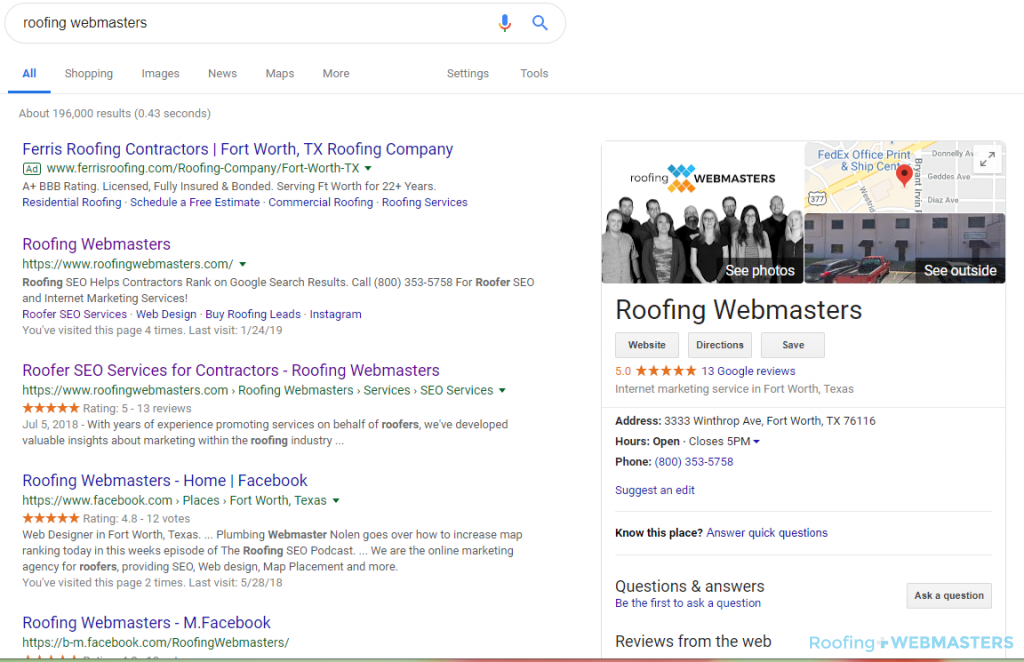Open Roofer SEO Services for Contractors result
This screenshot has height=662, width=1024.
pos(231,370)
